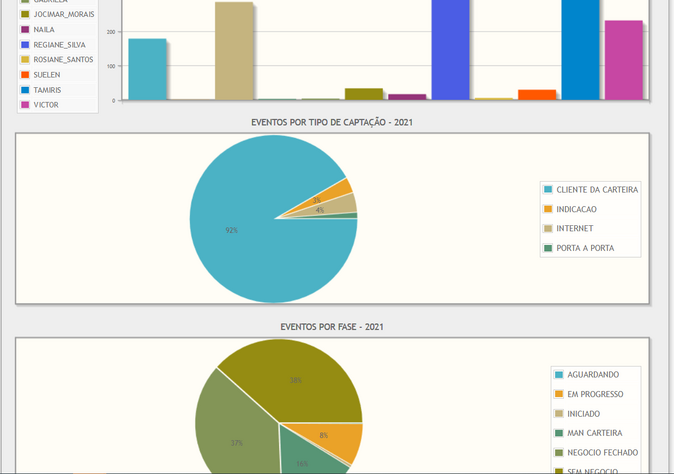Click the ROSIANE_SANTOS legend color swatch
674x474 pixels.
tap(25, 59)
